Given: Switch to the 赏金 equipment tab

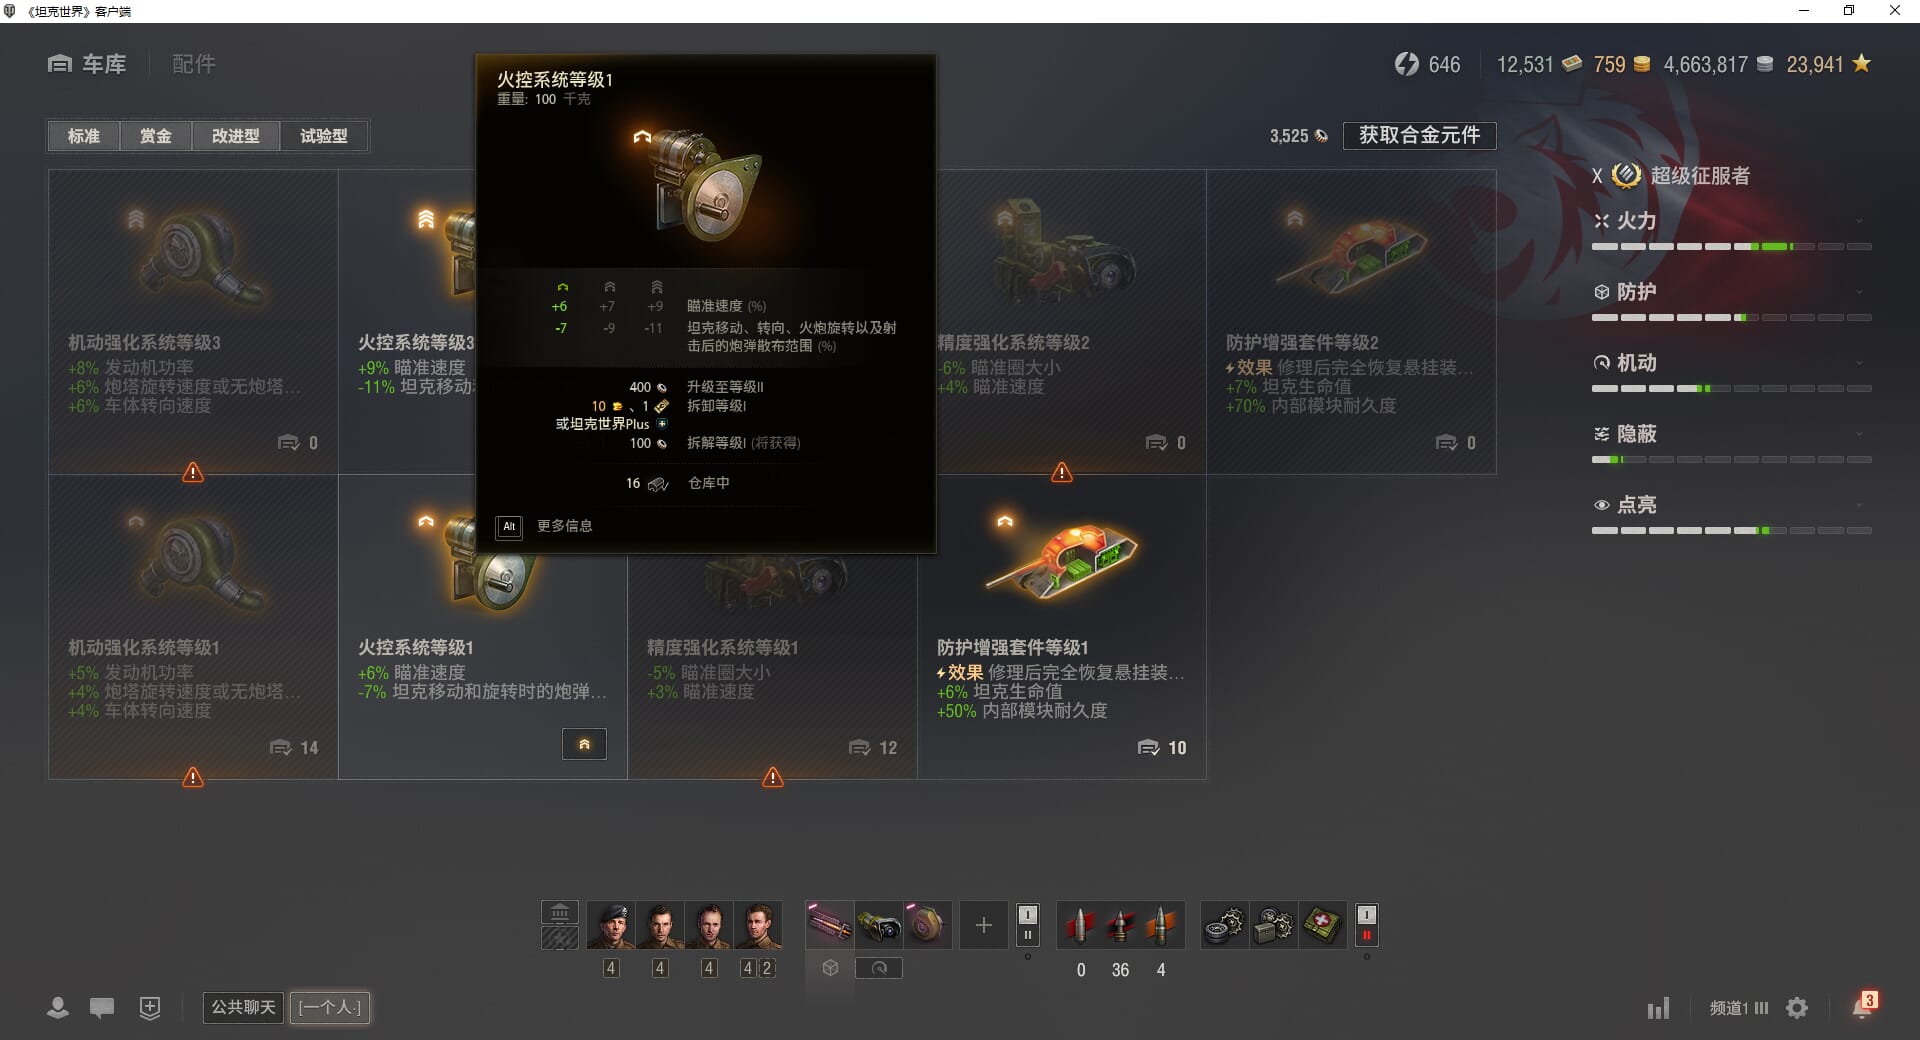Looking at the screenshot, I should 155,136.
